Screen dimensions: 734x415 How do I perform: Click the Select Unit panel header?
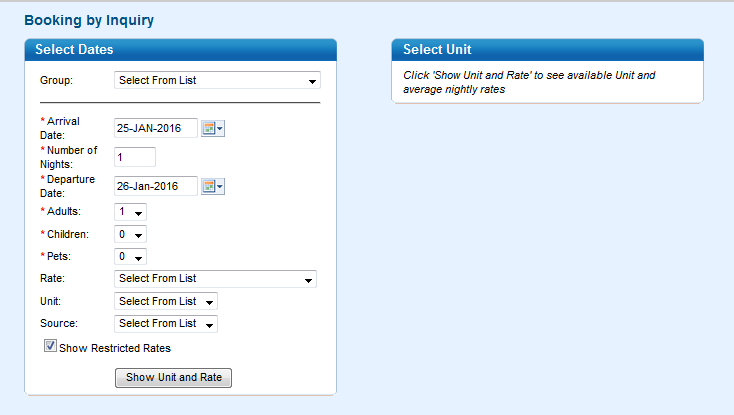pos(547,50)
